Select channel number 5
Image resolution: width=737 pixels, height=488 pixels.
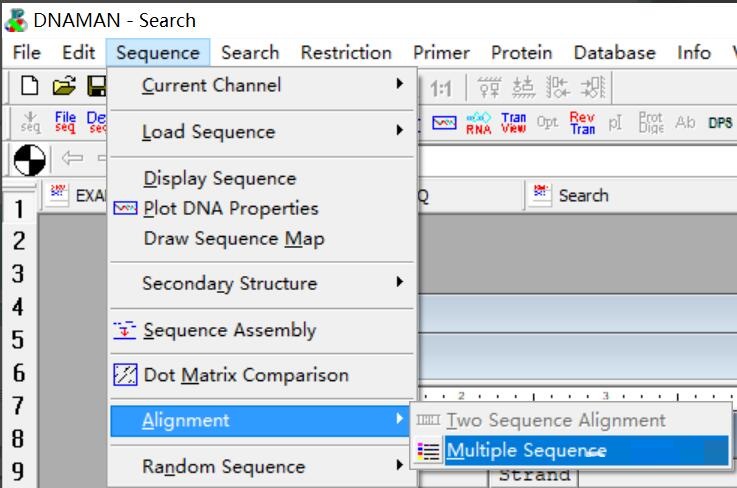point(18,340)
